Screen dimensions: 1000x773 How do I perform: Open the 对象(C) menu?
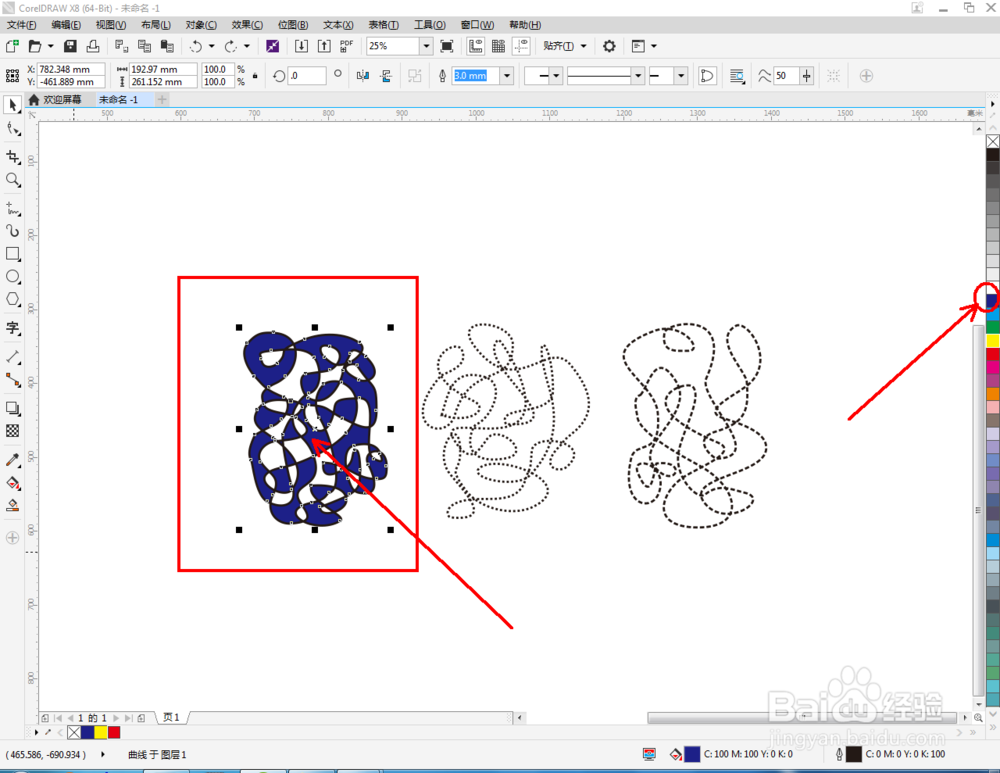201,25
